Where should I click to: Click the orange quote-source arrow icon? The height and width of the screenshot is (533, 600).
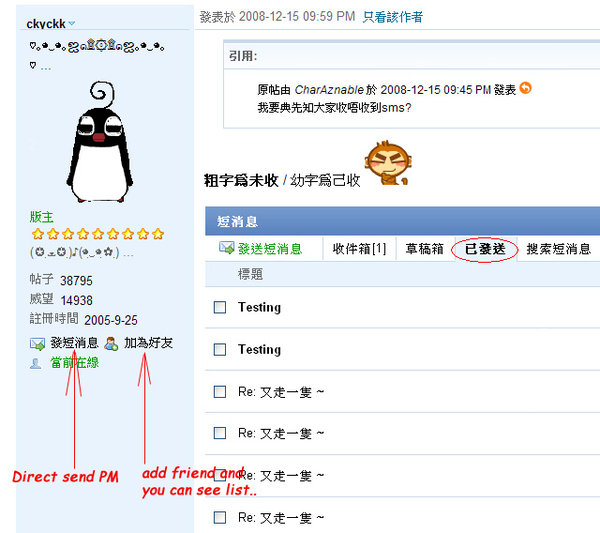[525, 88]
